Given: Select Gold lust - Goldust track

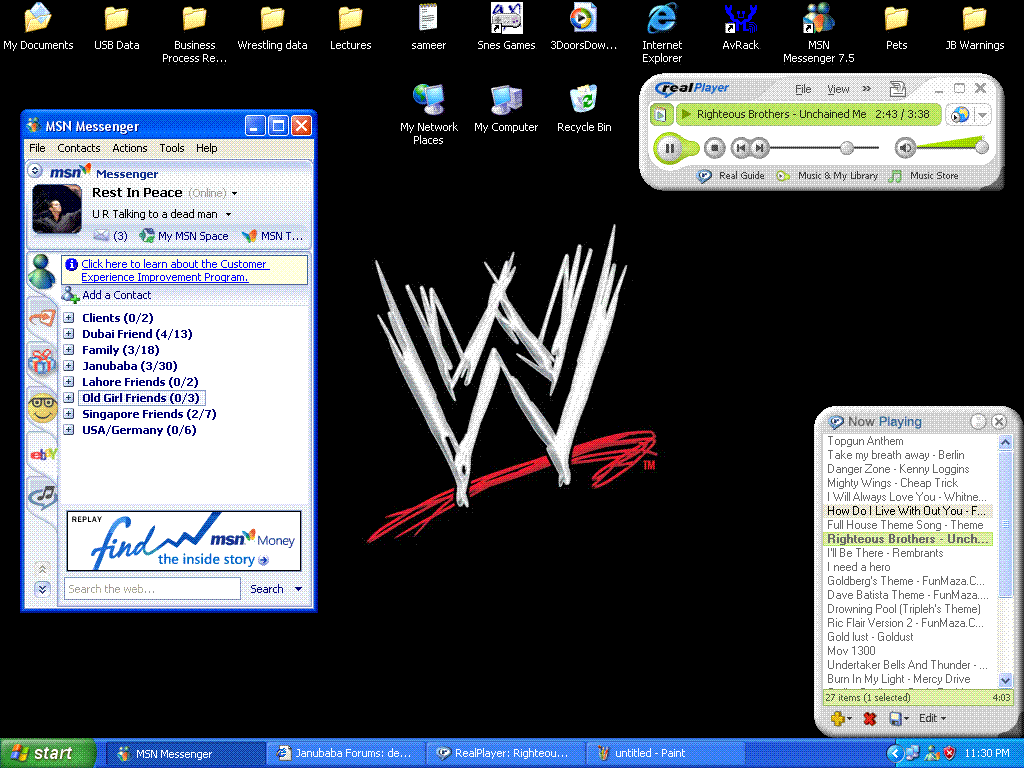Looking at the screenshot, I should click(x=870, y=637).
